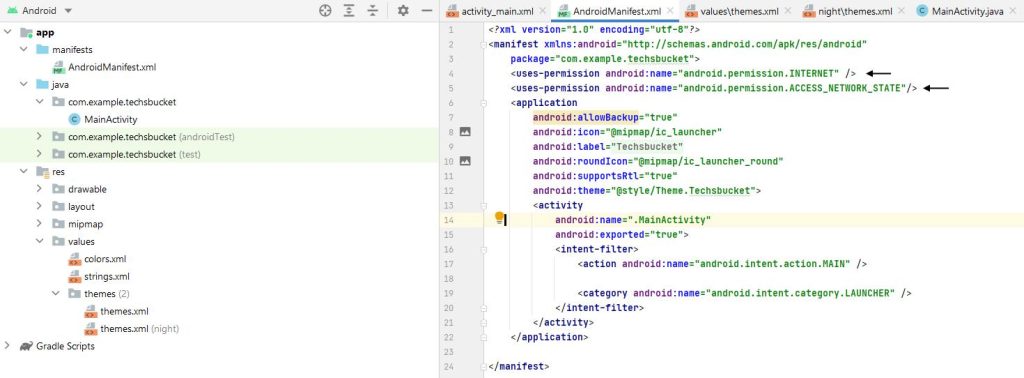
Task: Expand the drawable folder
Action: click(39, 189)
